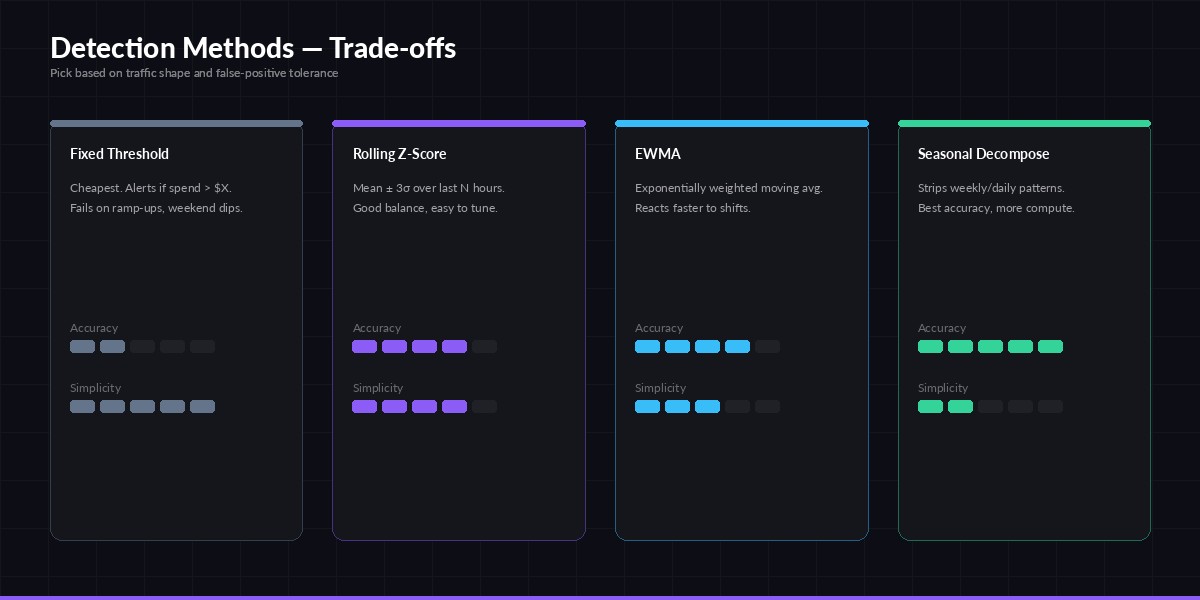Viewport: 1200px width, 600px height.
Task: Click the fourth Accuracy segment in the EWMA card
Action: pyautogui.click(x=737, y=347)
